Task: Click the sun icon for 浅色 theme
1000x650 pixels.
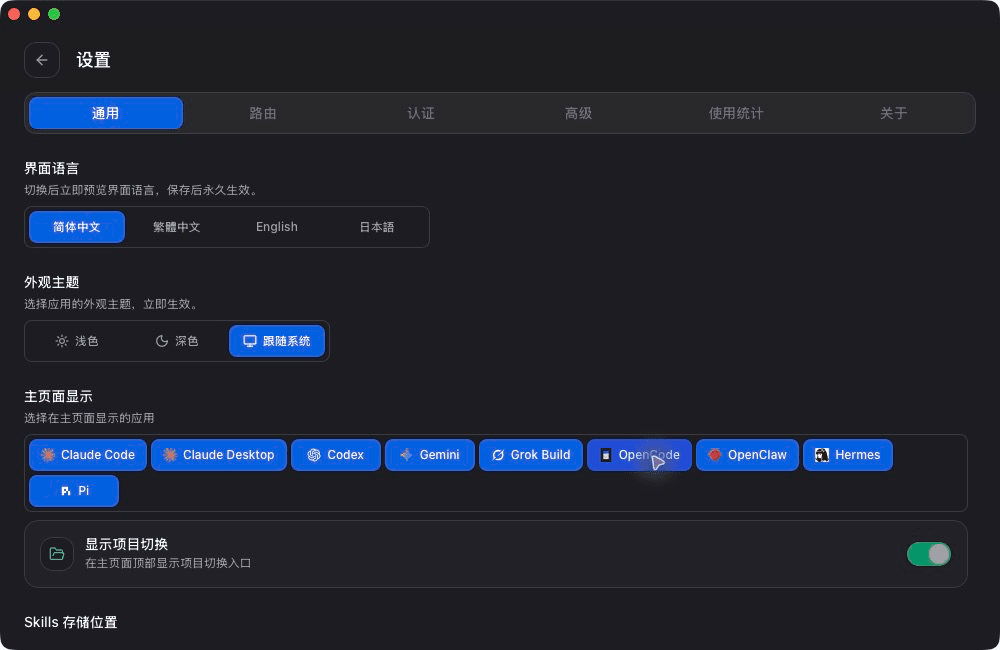Action: [x=62, y=341]
